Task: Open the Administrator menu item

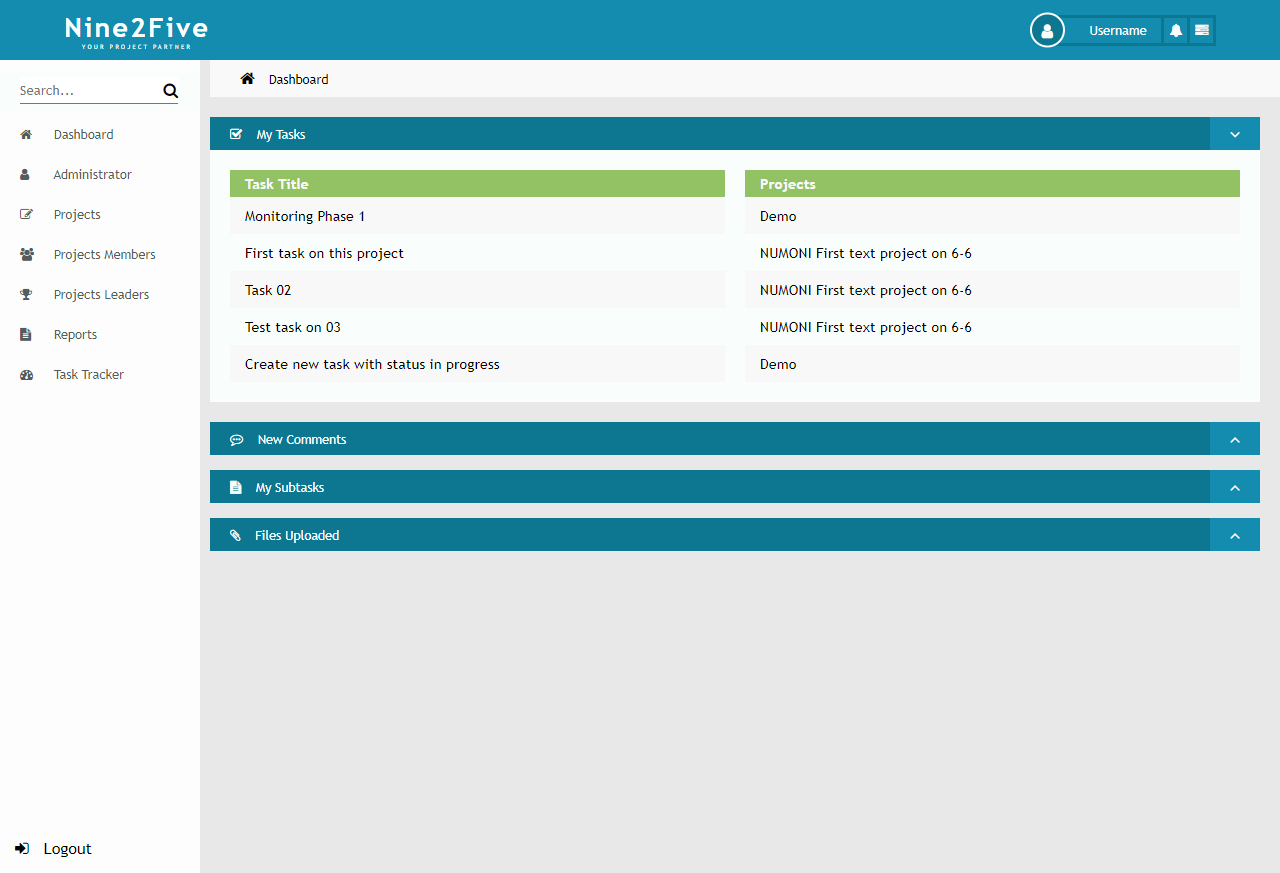Action: (93, 174)
